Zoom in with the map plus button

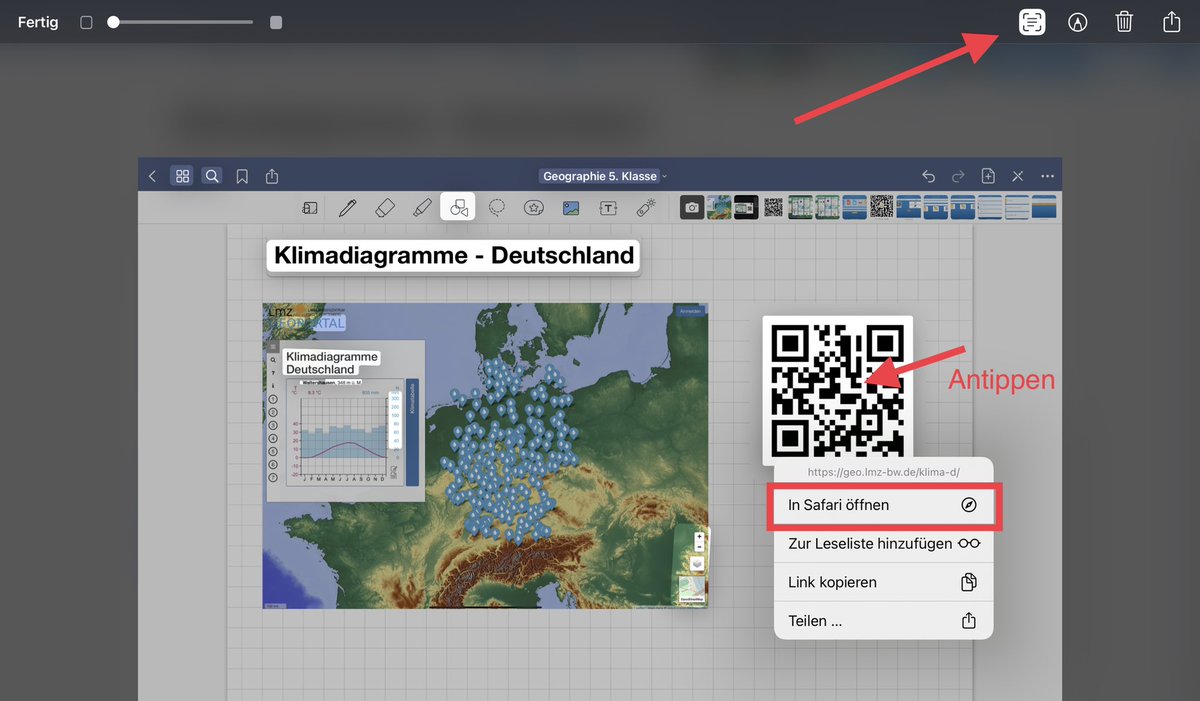(699, 537)
